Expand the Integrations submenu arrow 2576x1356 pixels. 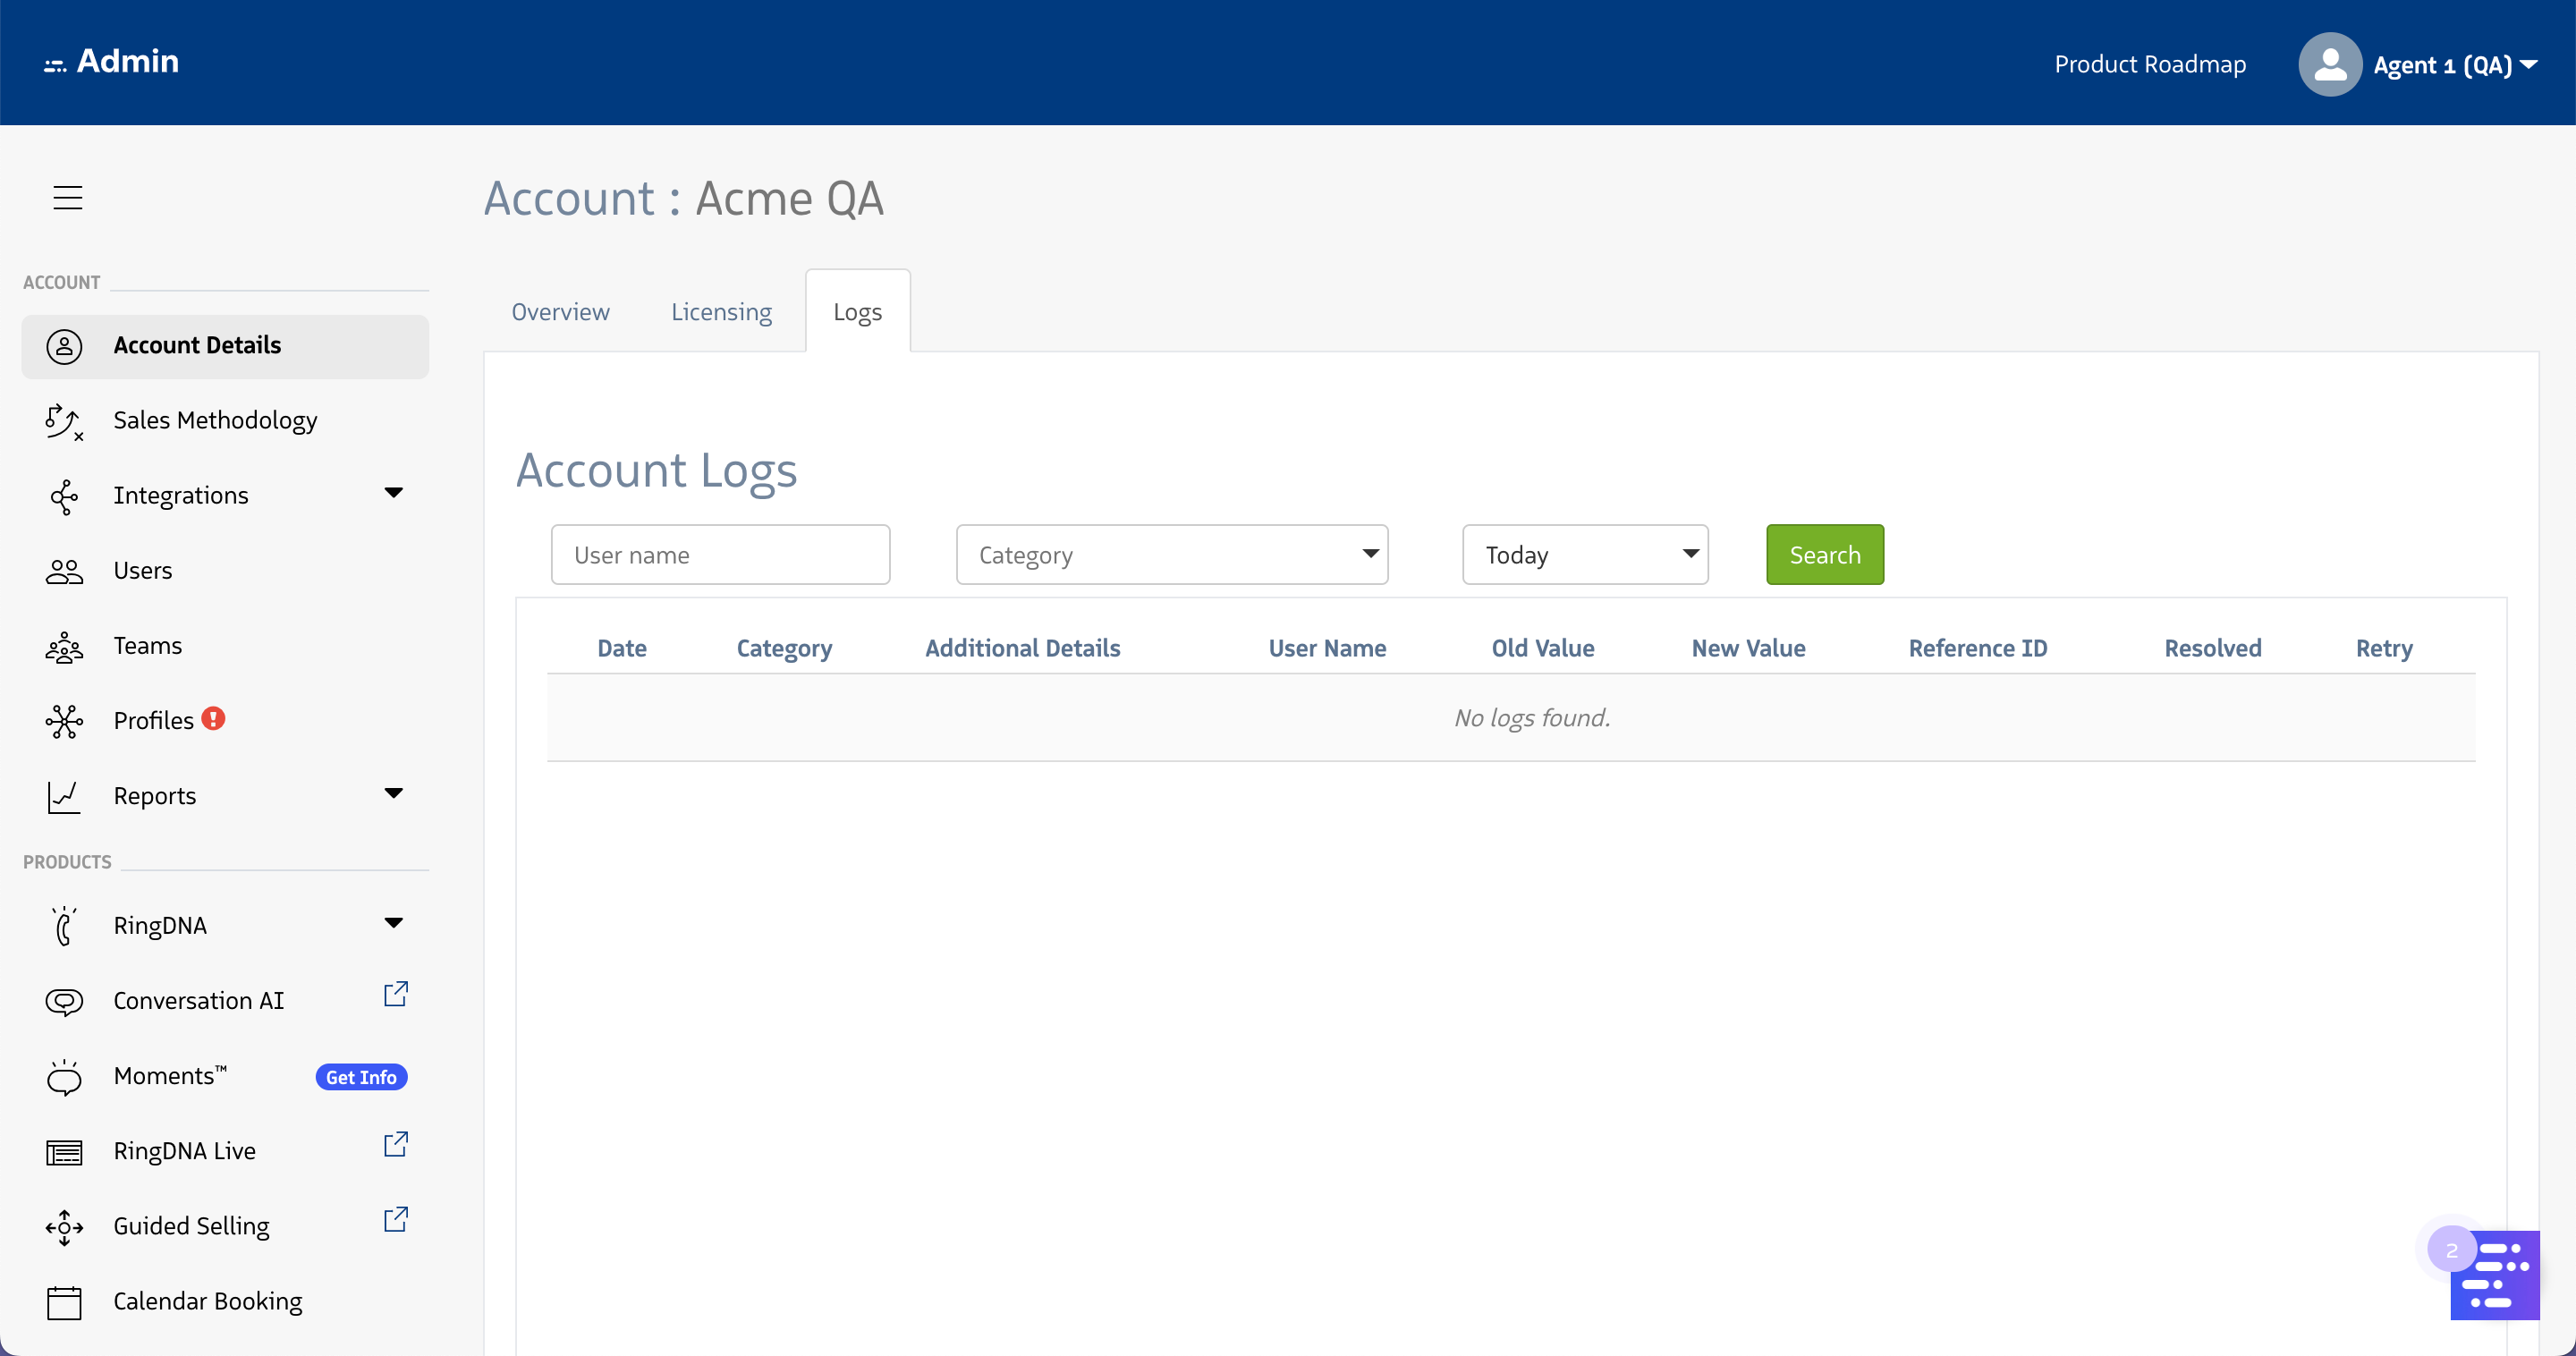click(393, 493)
